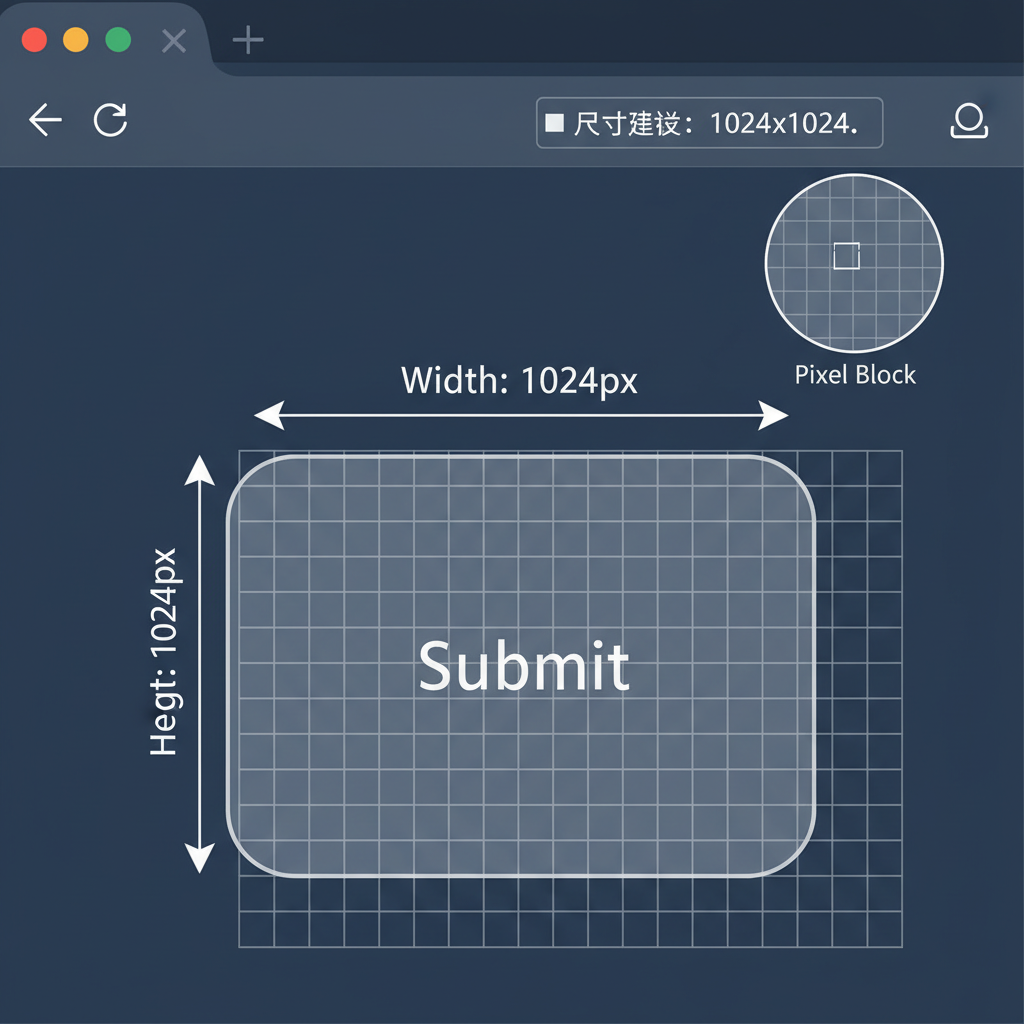Open the user profile icon
The width and height of the screenshot is (1024, 1024).
click(x=967, y=122)
